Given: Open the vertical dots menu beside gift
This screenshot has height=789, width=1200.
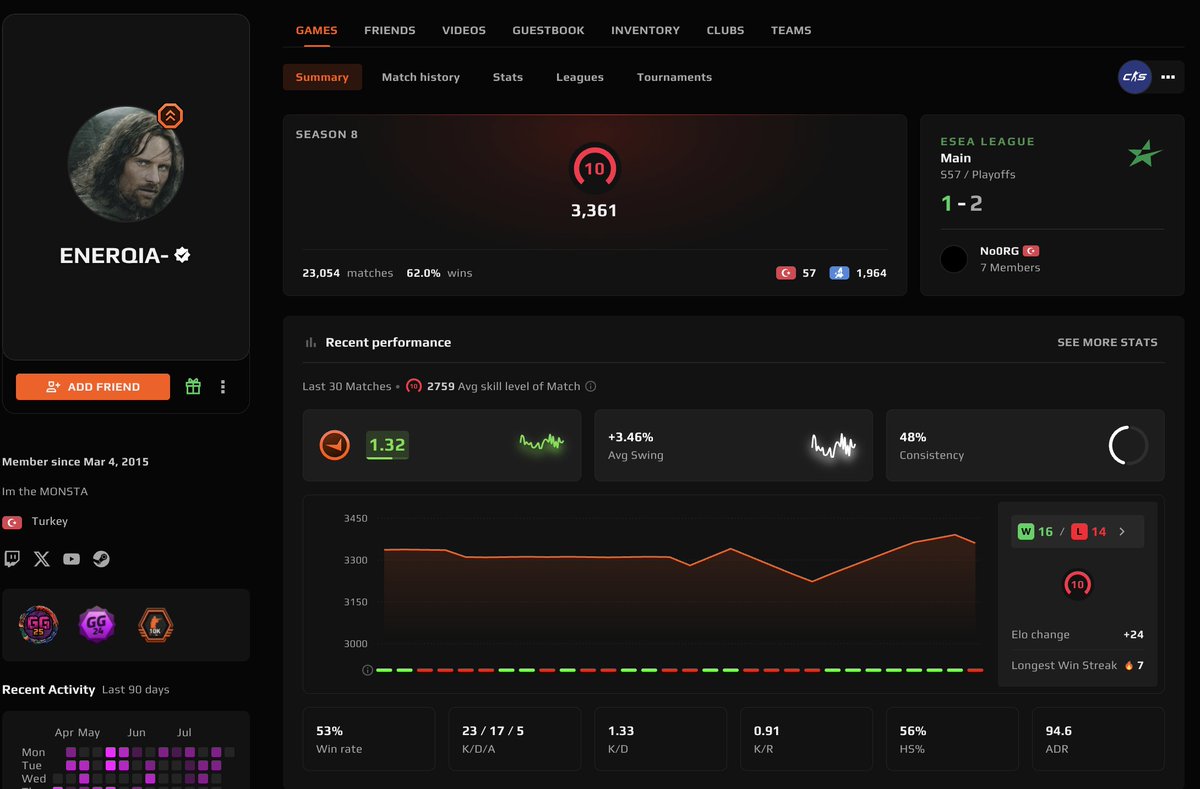Looking at the screenshot, I should pyautogui.click(x=223, y=387).
